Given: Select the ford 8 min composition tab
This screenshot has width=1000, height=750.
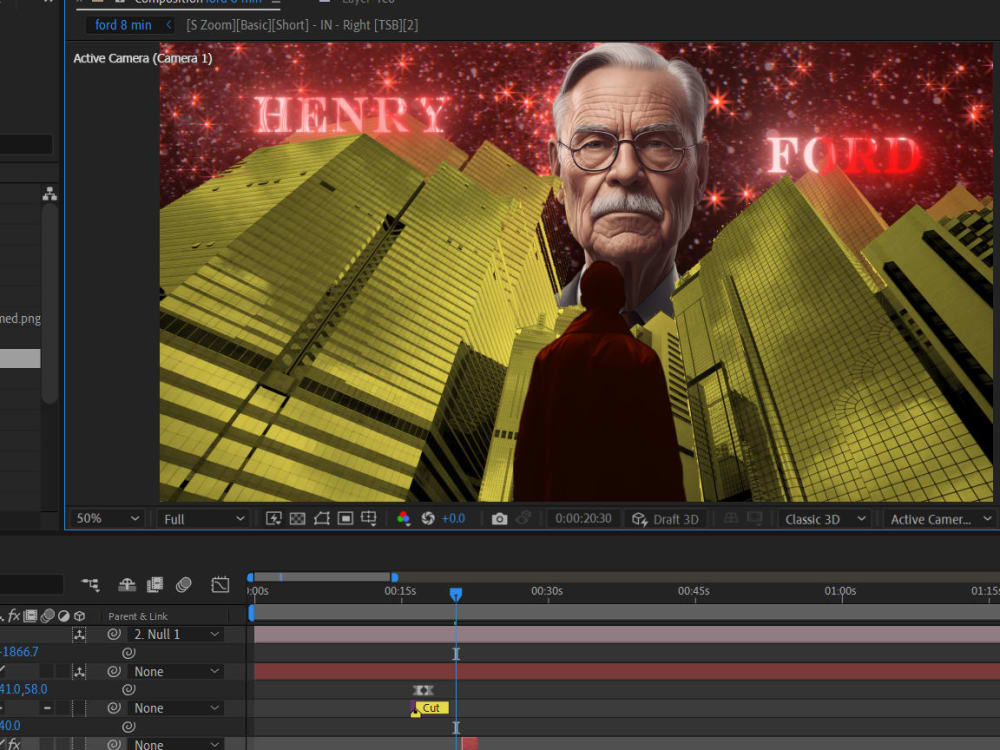Looking at the screenshot, I should click(x=122, y=24).
